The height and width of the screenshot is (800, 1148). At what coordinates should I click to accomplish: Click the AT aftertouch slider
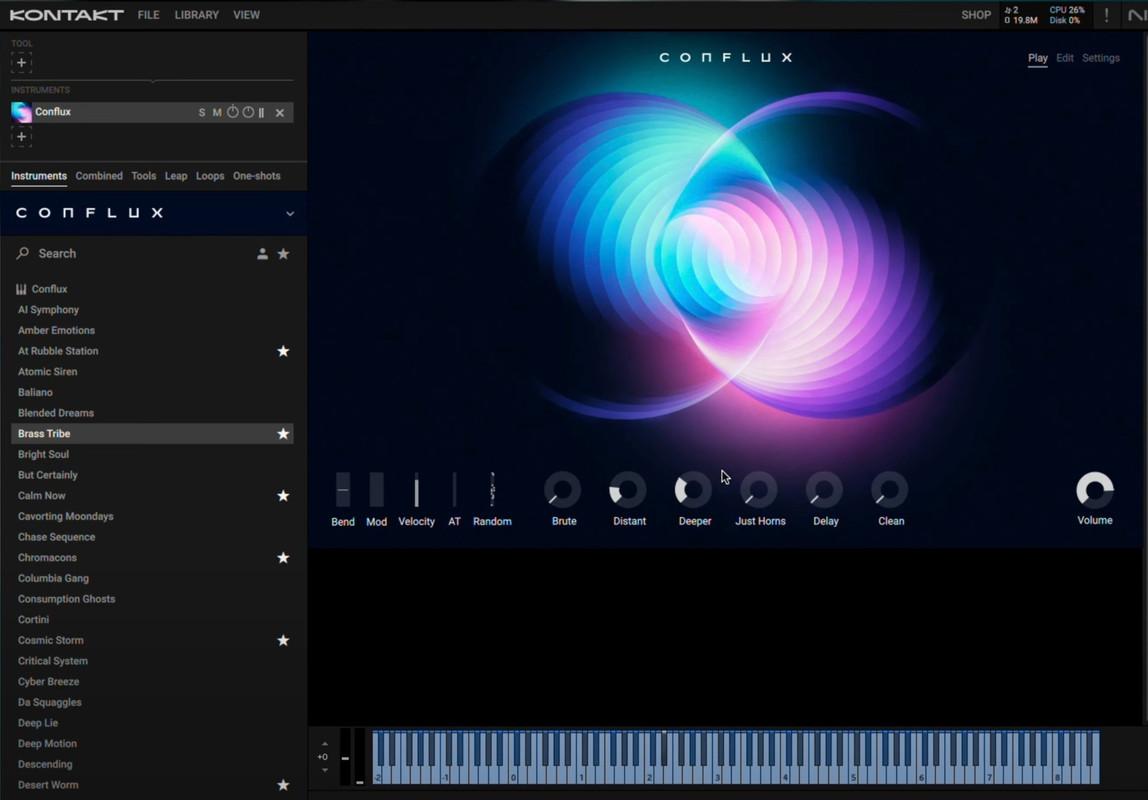coord(455,490)
